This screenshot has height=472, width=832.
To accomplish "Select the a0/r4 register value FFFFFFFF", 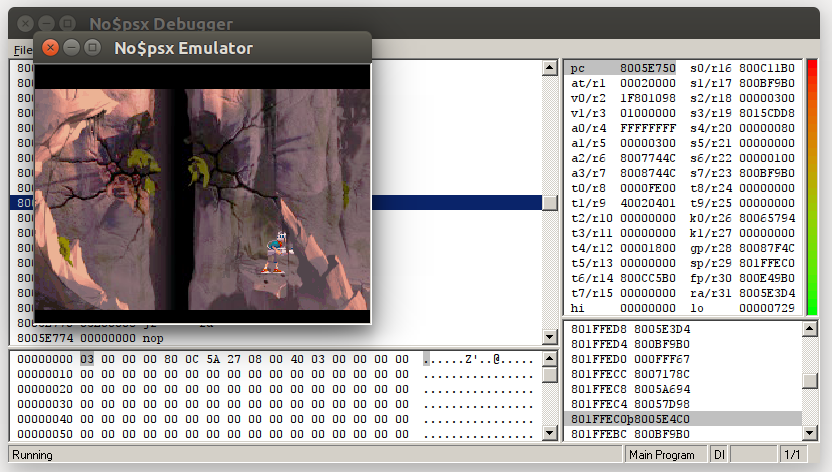I will tap(648, 128).
